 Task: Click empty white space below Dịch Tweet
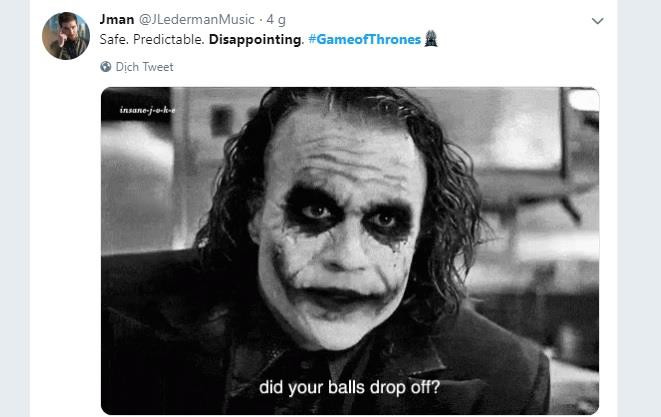pos(337,80)
